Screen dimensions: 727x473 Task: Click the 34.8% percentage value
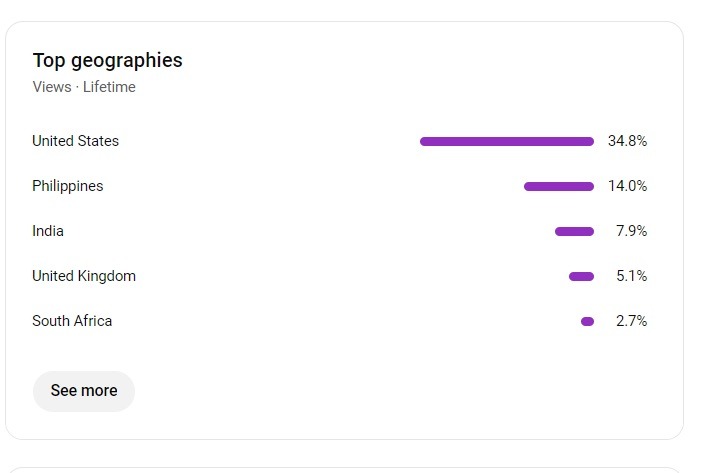[627, 141]
